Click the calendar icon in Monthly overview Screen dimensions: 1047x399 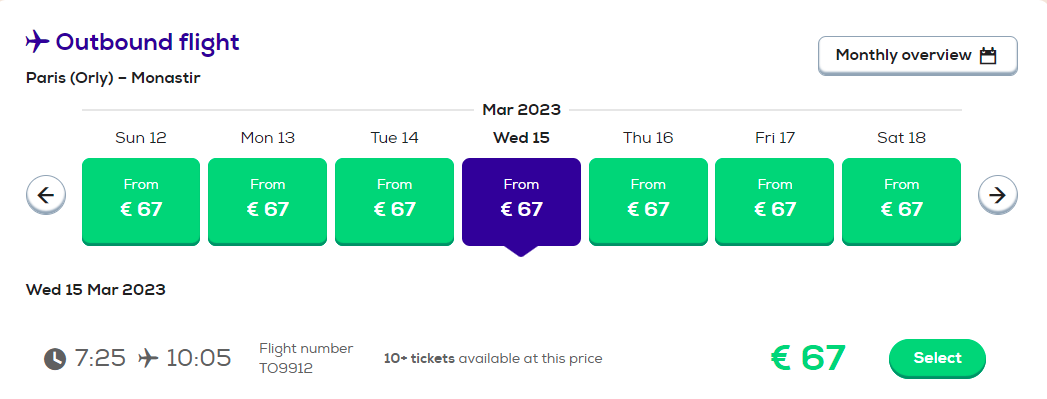(988, 55)
